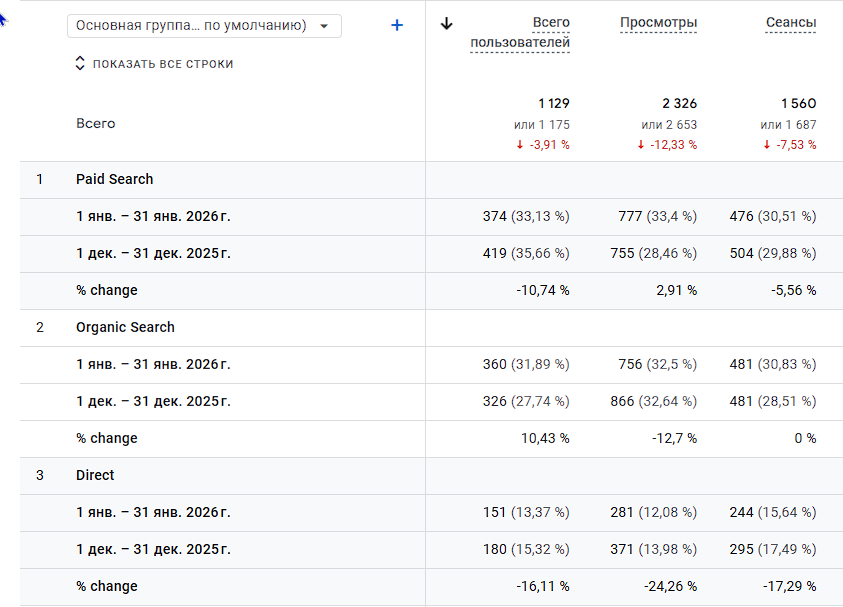843x607 pixels.
Task: Expand rows with 'Показать все строки'
Action: [x=154, y=64]
